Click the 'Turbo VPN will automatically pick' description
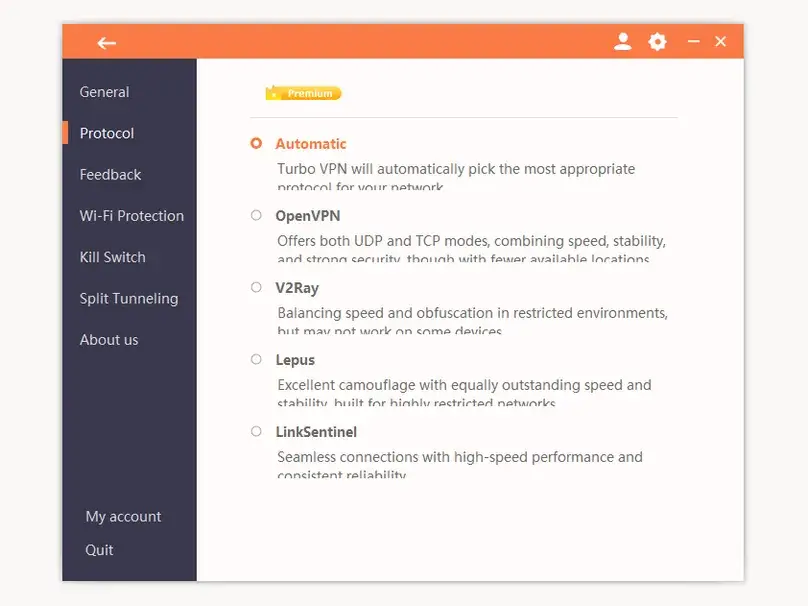808x606 pixels. (456, 176)
